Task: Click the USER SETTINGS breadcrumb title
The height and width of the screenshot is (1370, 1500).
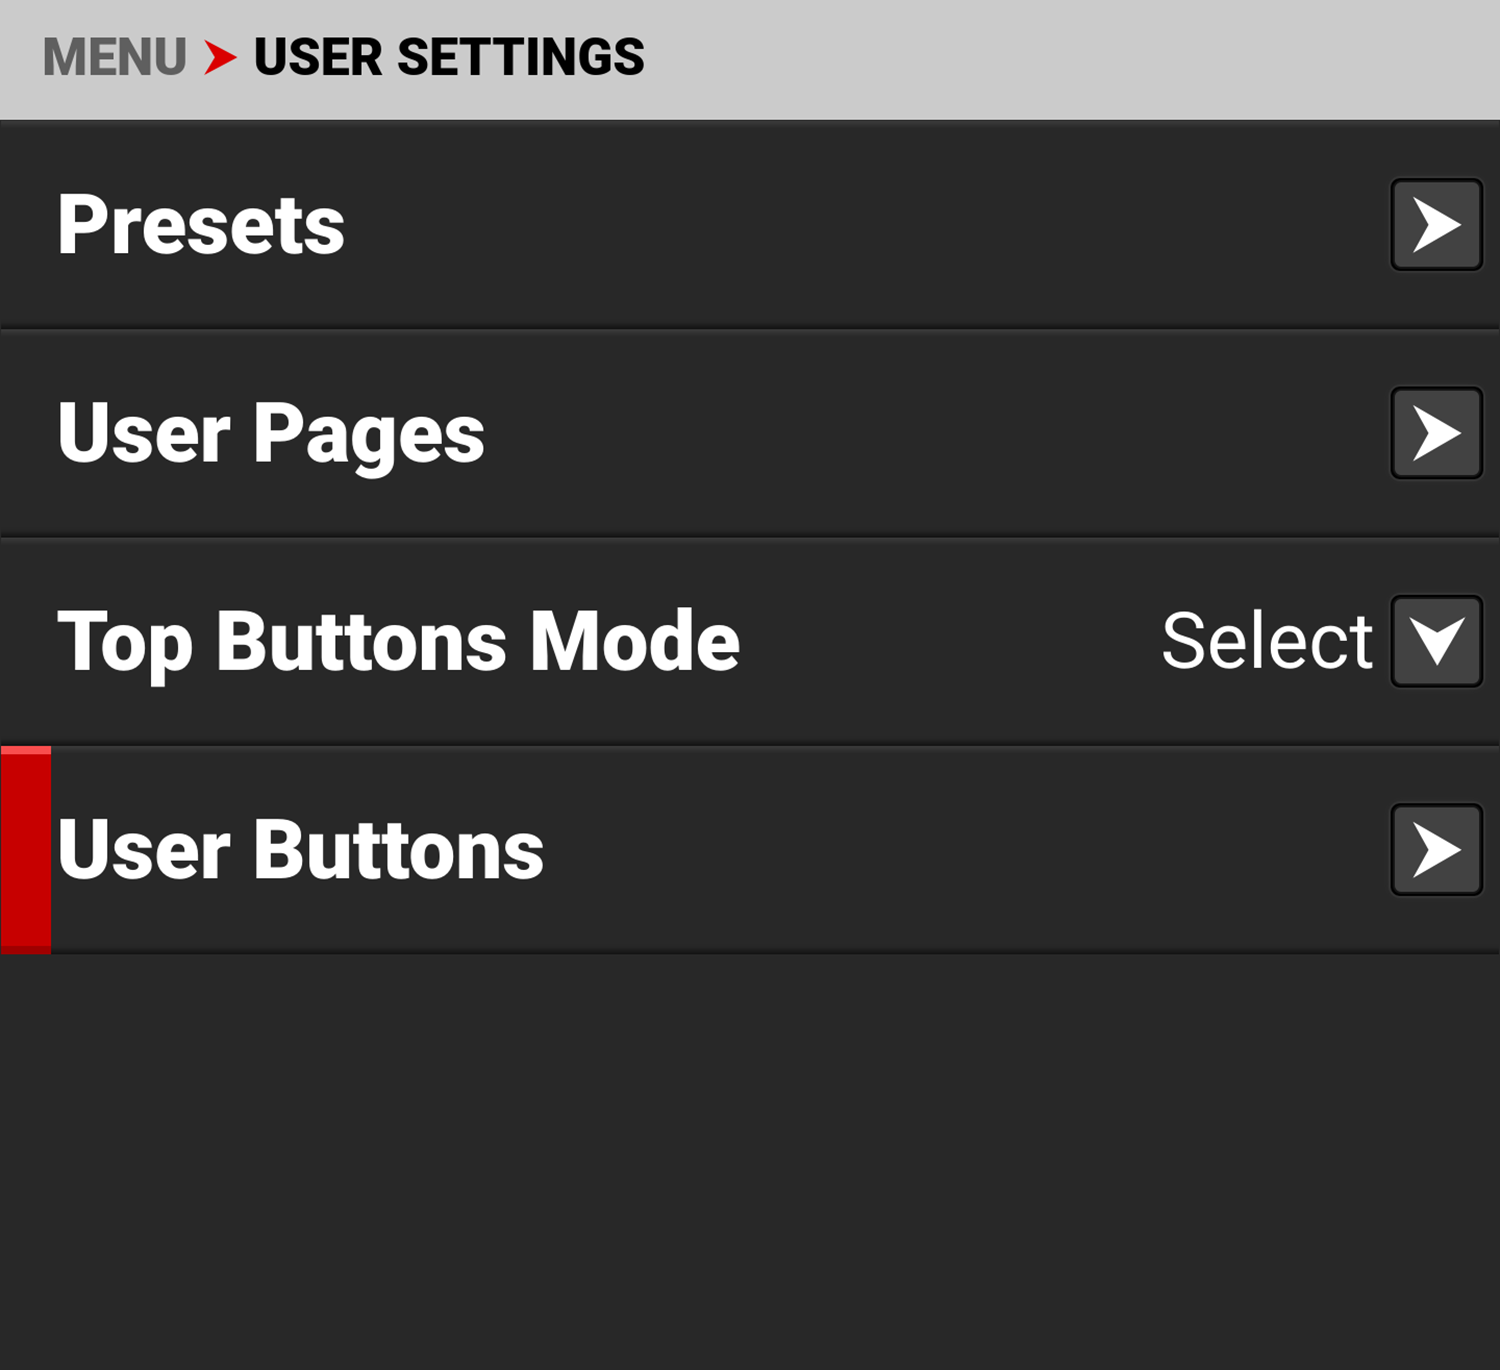Action: (449, 57)
